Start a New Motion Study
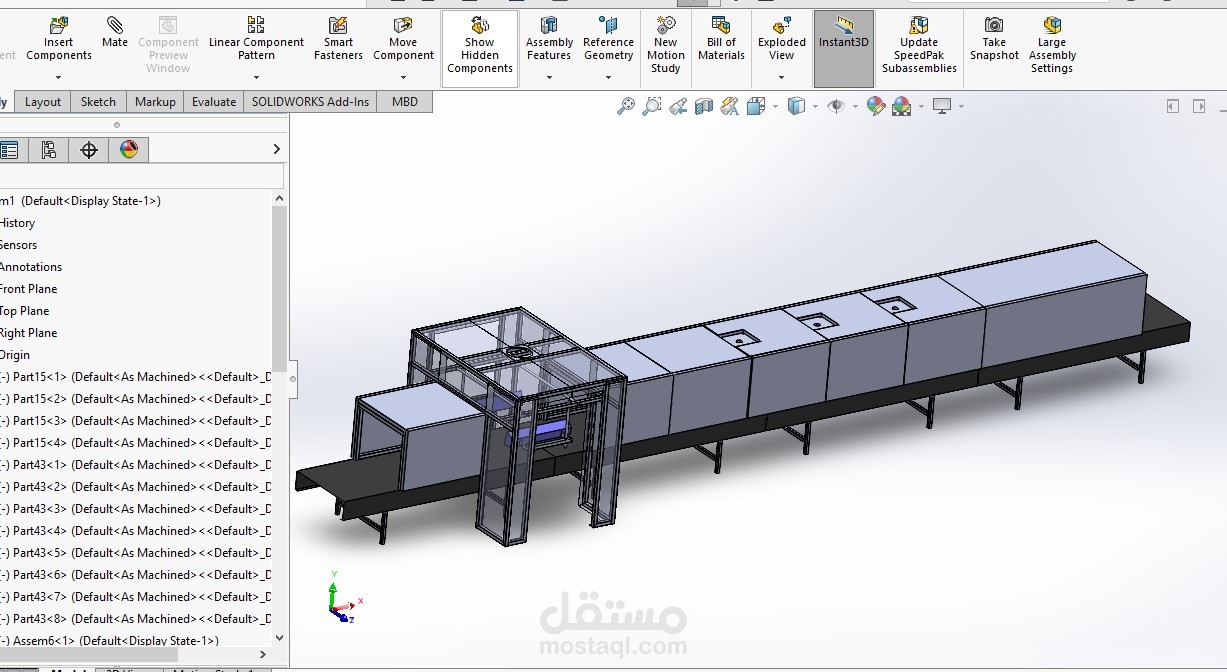 666,45
